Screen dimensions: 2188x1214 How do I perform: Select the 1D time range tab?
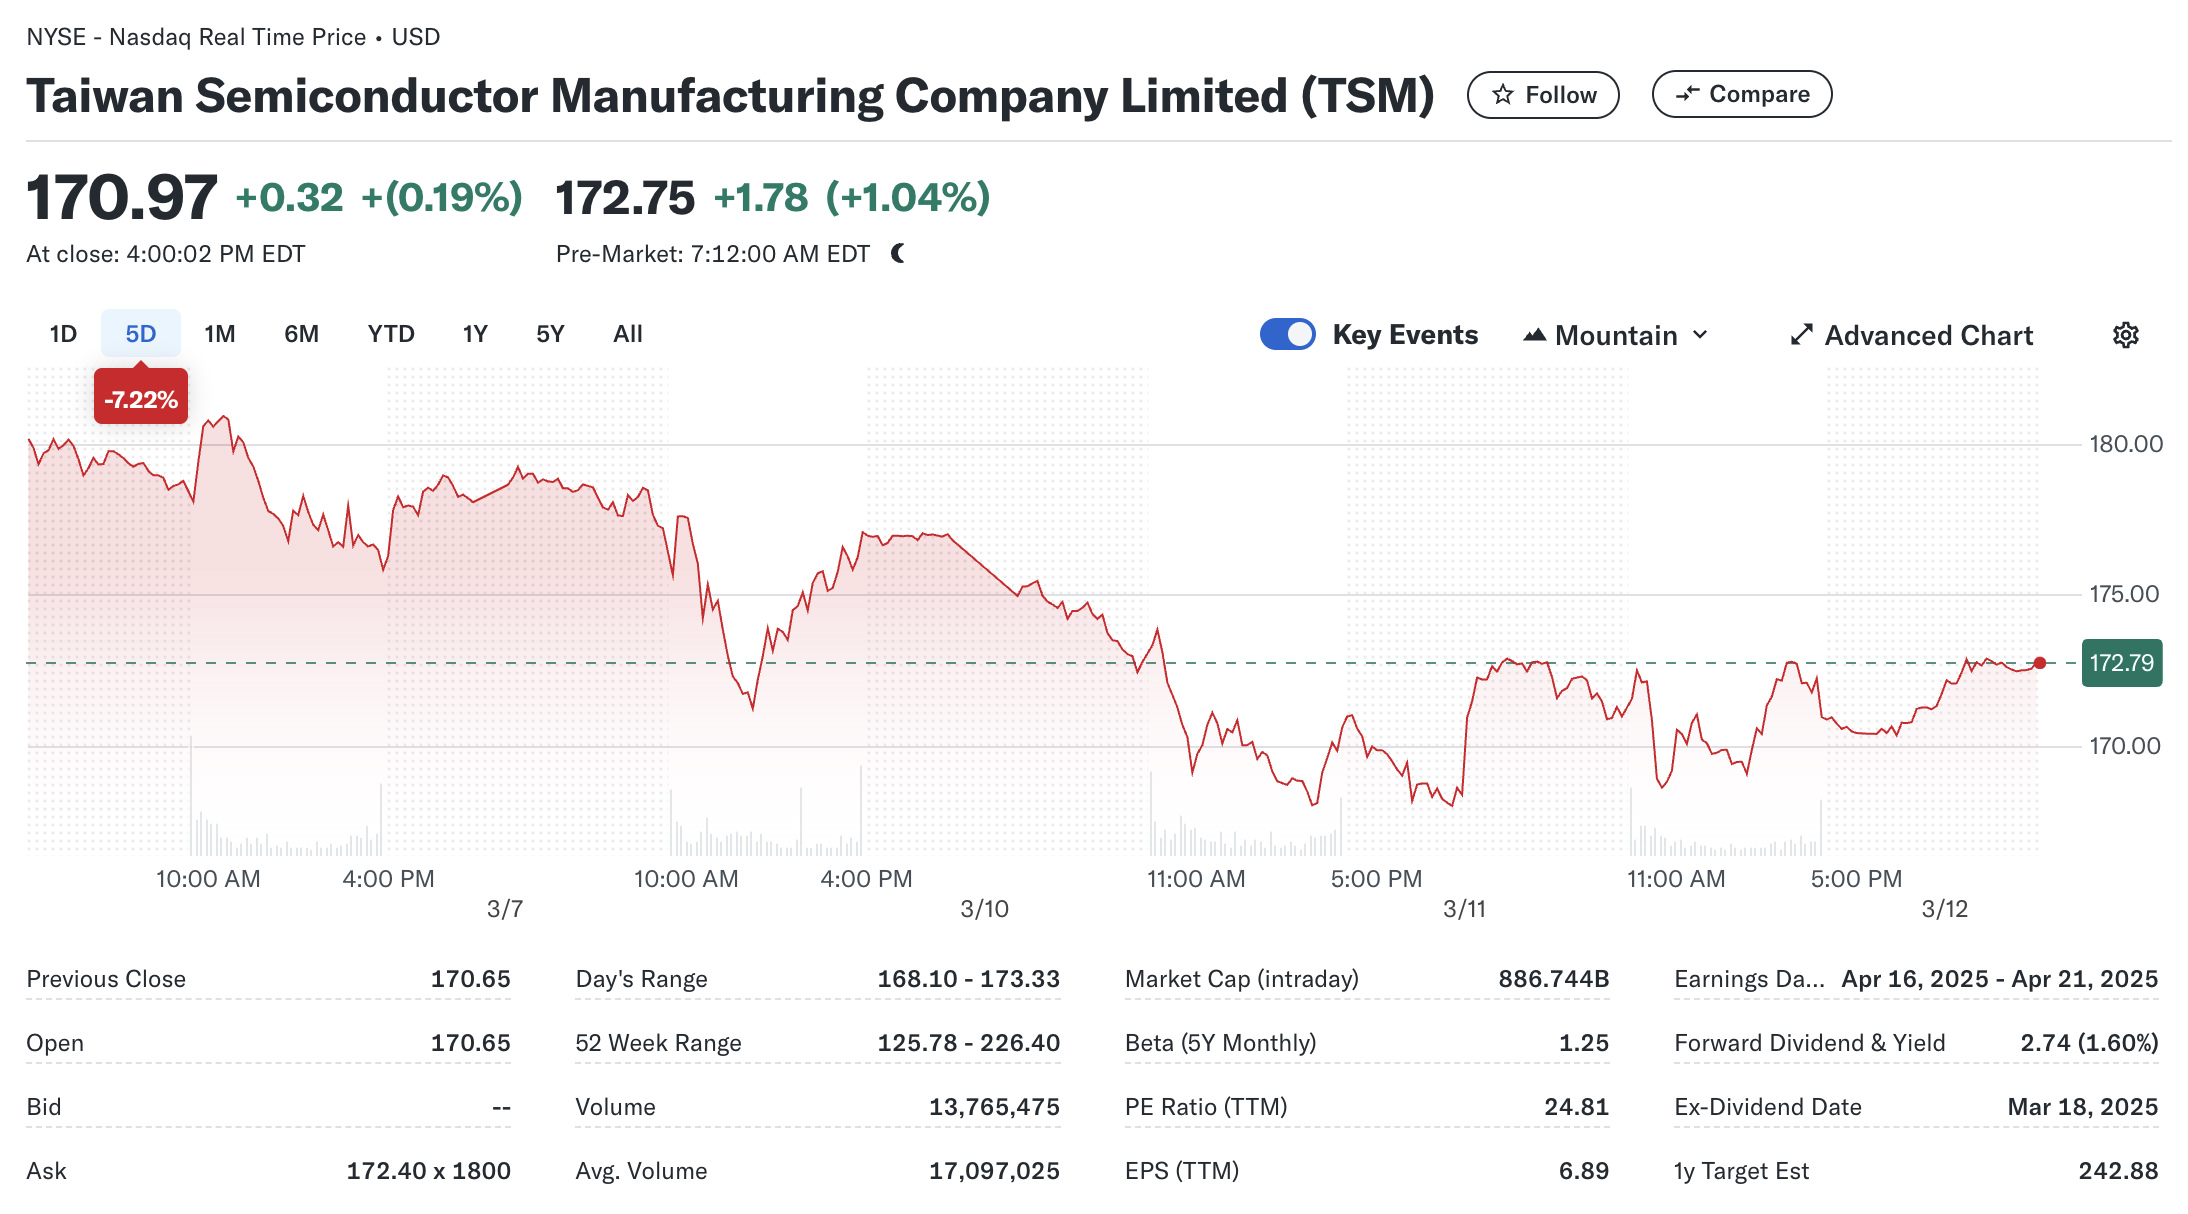(x=63, y=334)
